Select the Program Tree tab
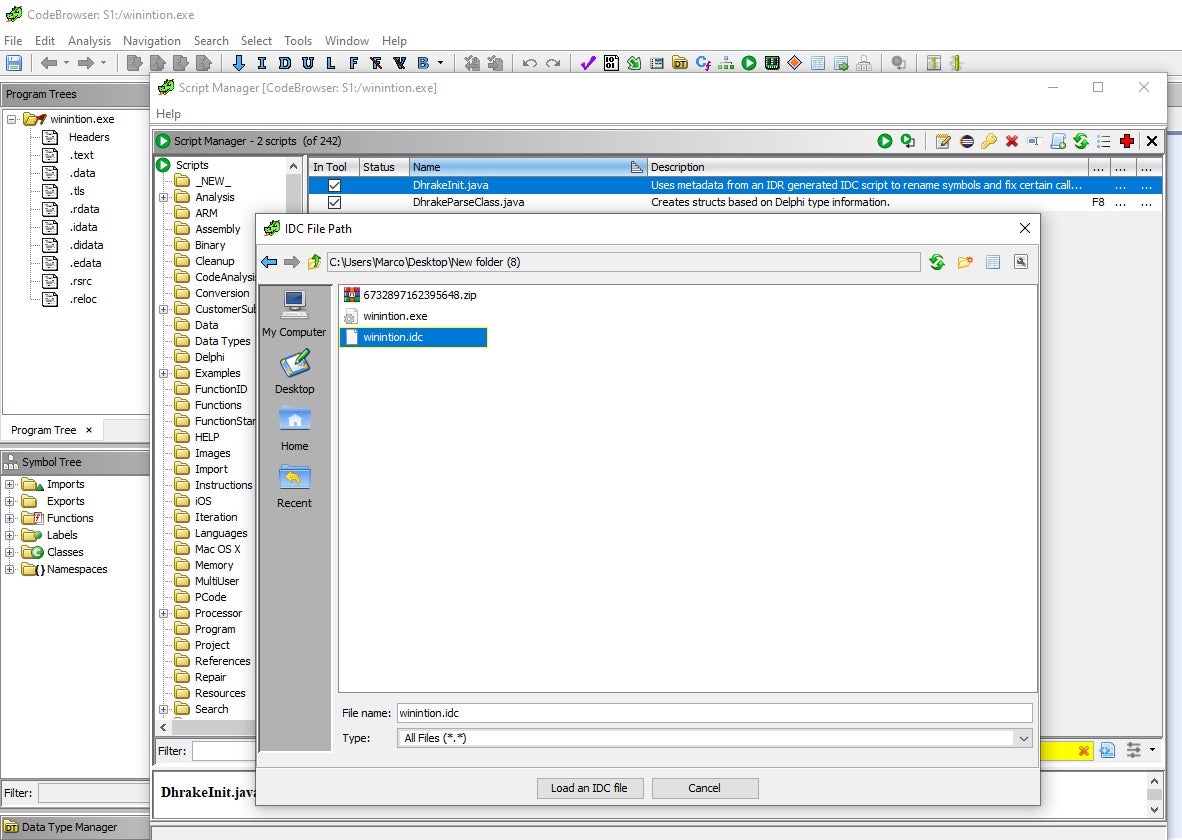The width and height of the screenshot is (1182, 840). pos(43,430)
